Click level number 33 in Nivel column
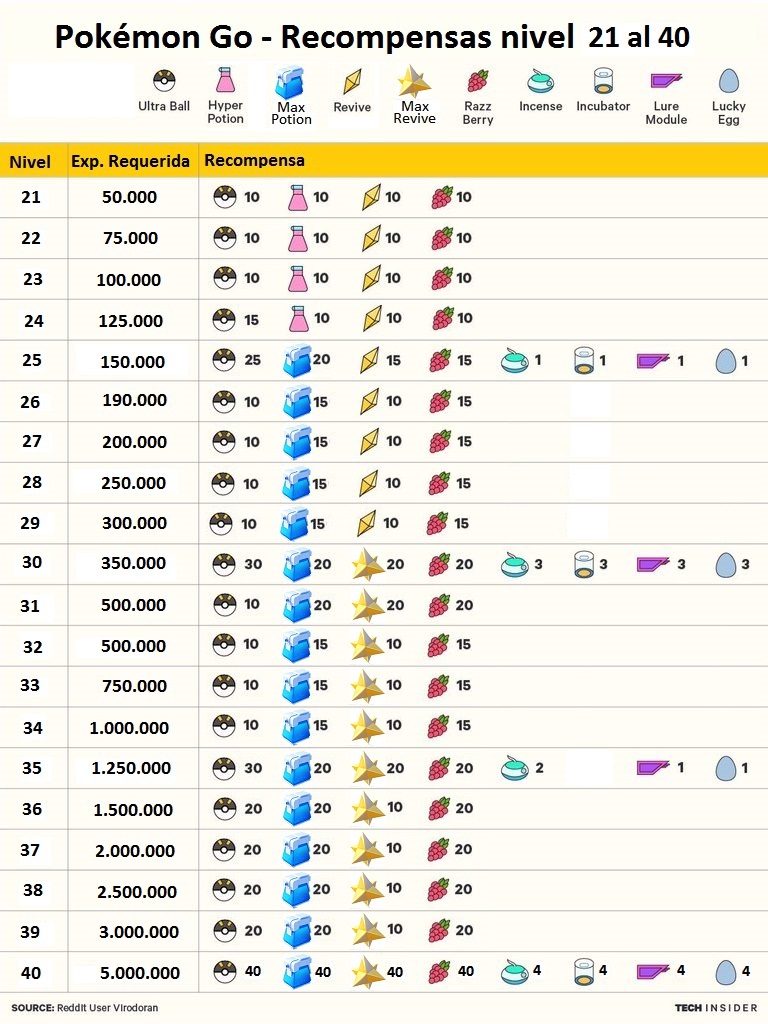 point(30,685)
